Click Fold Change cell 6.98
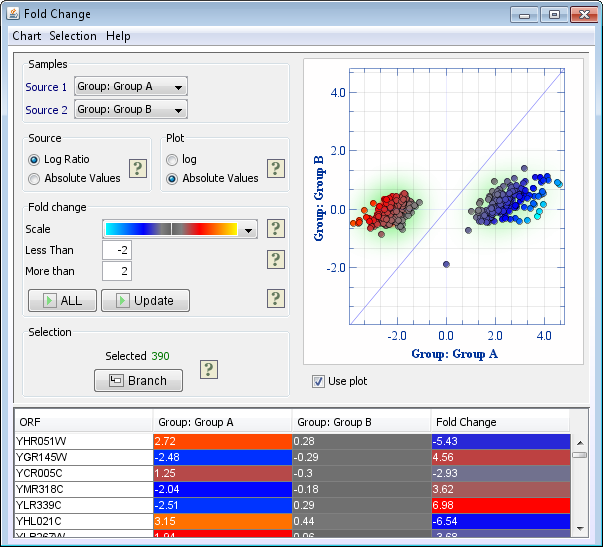This screenshot has height=547, width=603. point(501,505)
